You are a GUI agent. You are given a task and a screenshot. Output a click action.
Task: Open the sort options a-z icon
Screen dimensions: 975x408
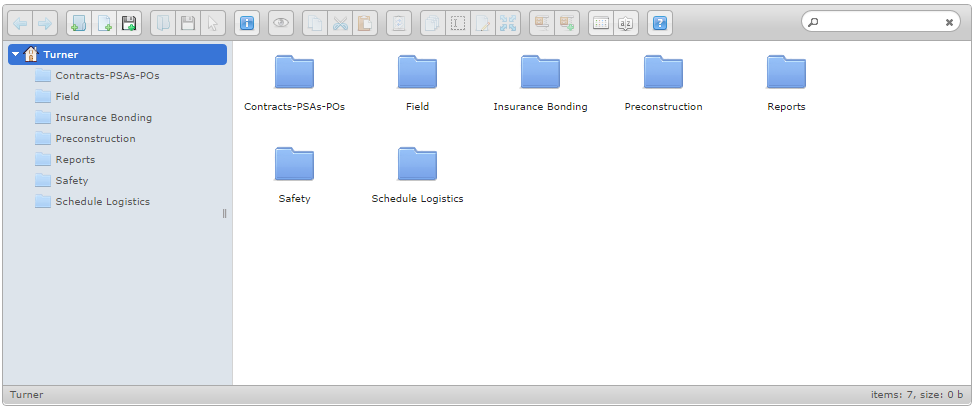(x=626, y=24)
